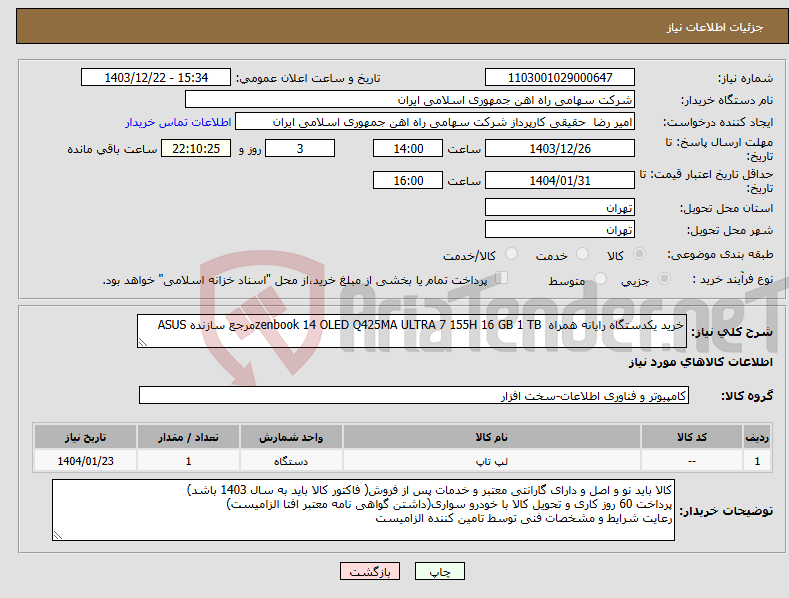Click the کد کالا column header
Screen dimensions: 789x598
click(692, 437)
